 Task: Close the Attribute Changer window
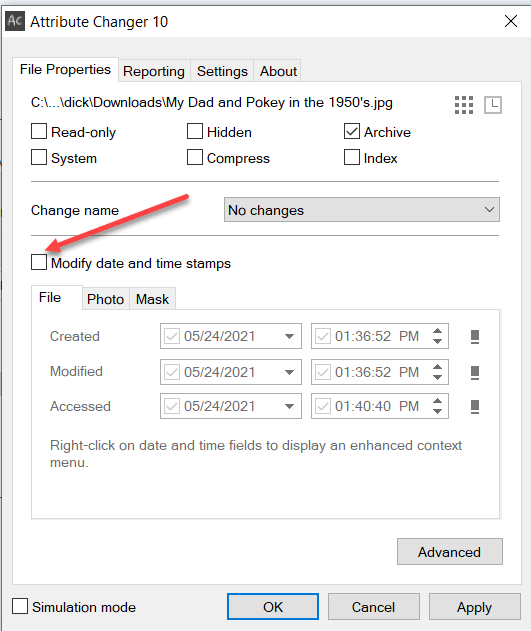511,21
